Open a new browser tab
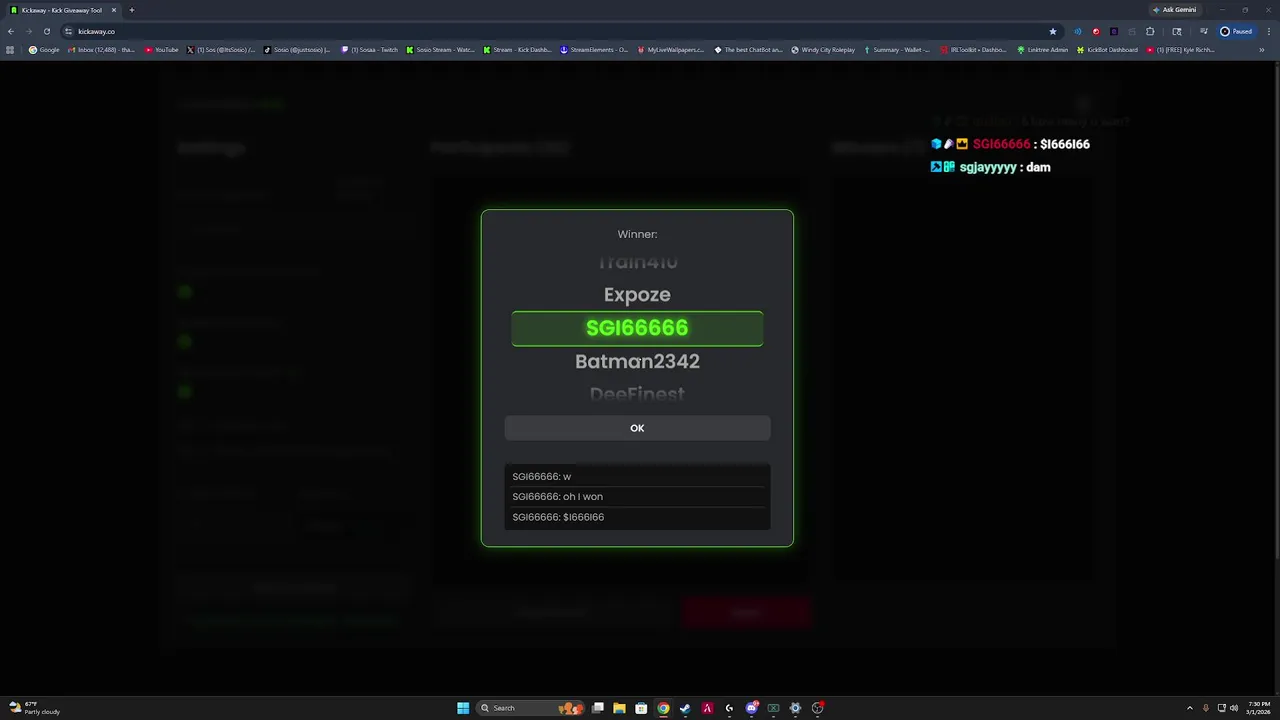 pyautogui.click(x=131, y=10)
